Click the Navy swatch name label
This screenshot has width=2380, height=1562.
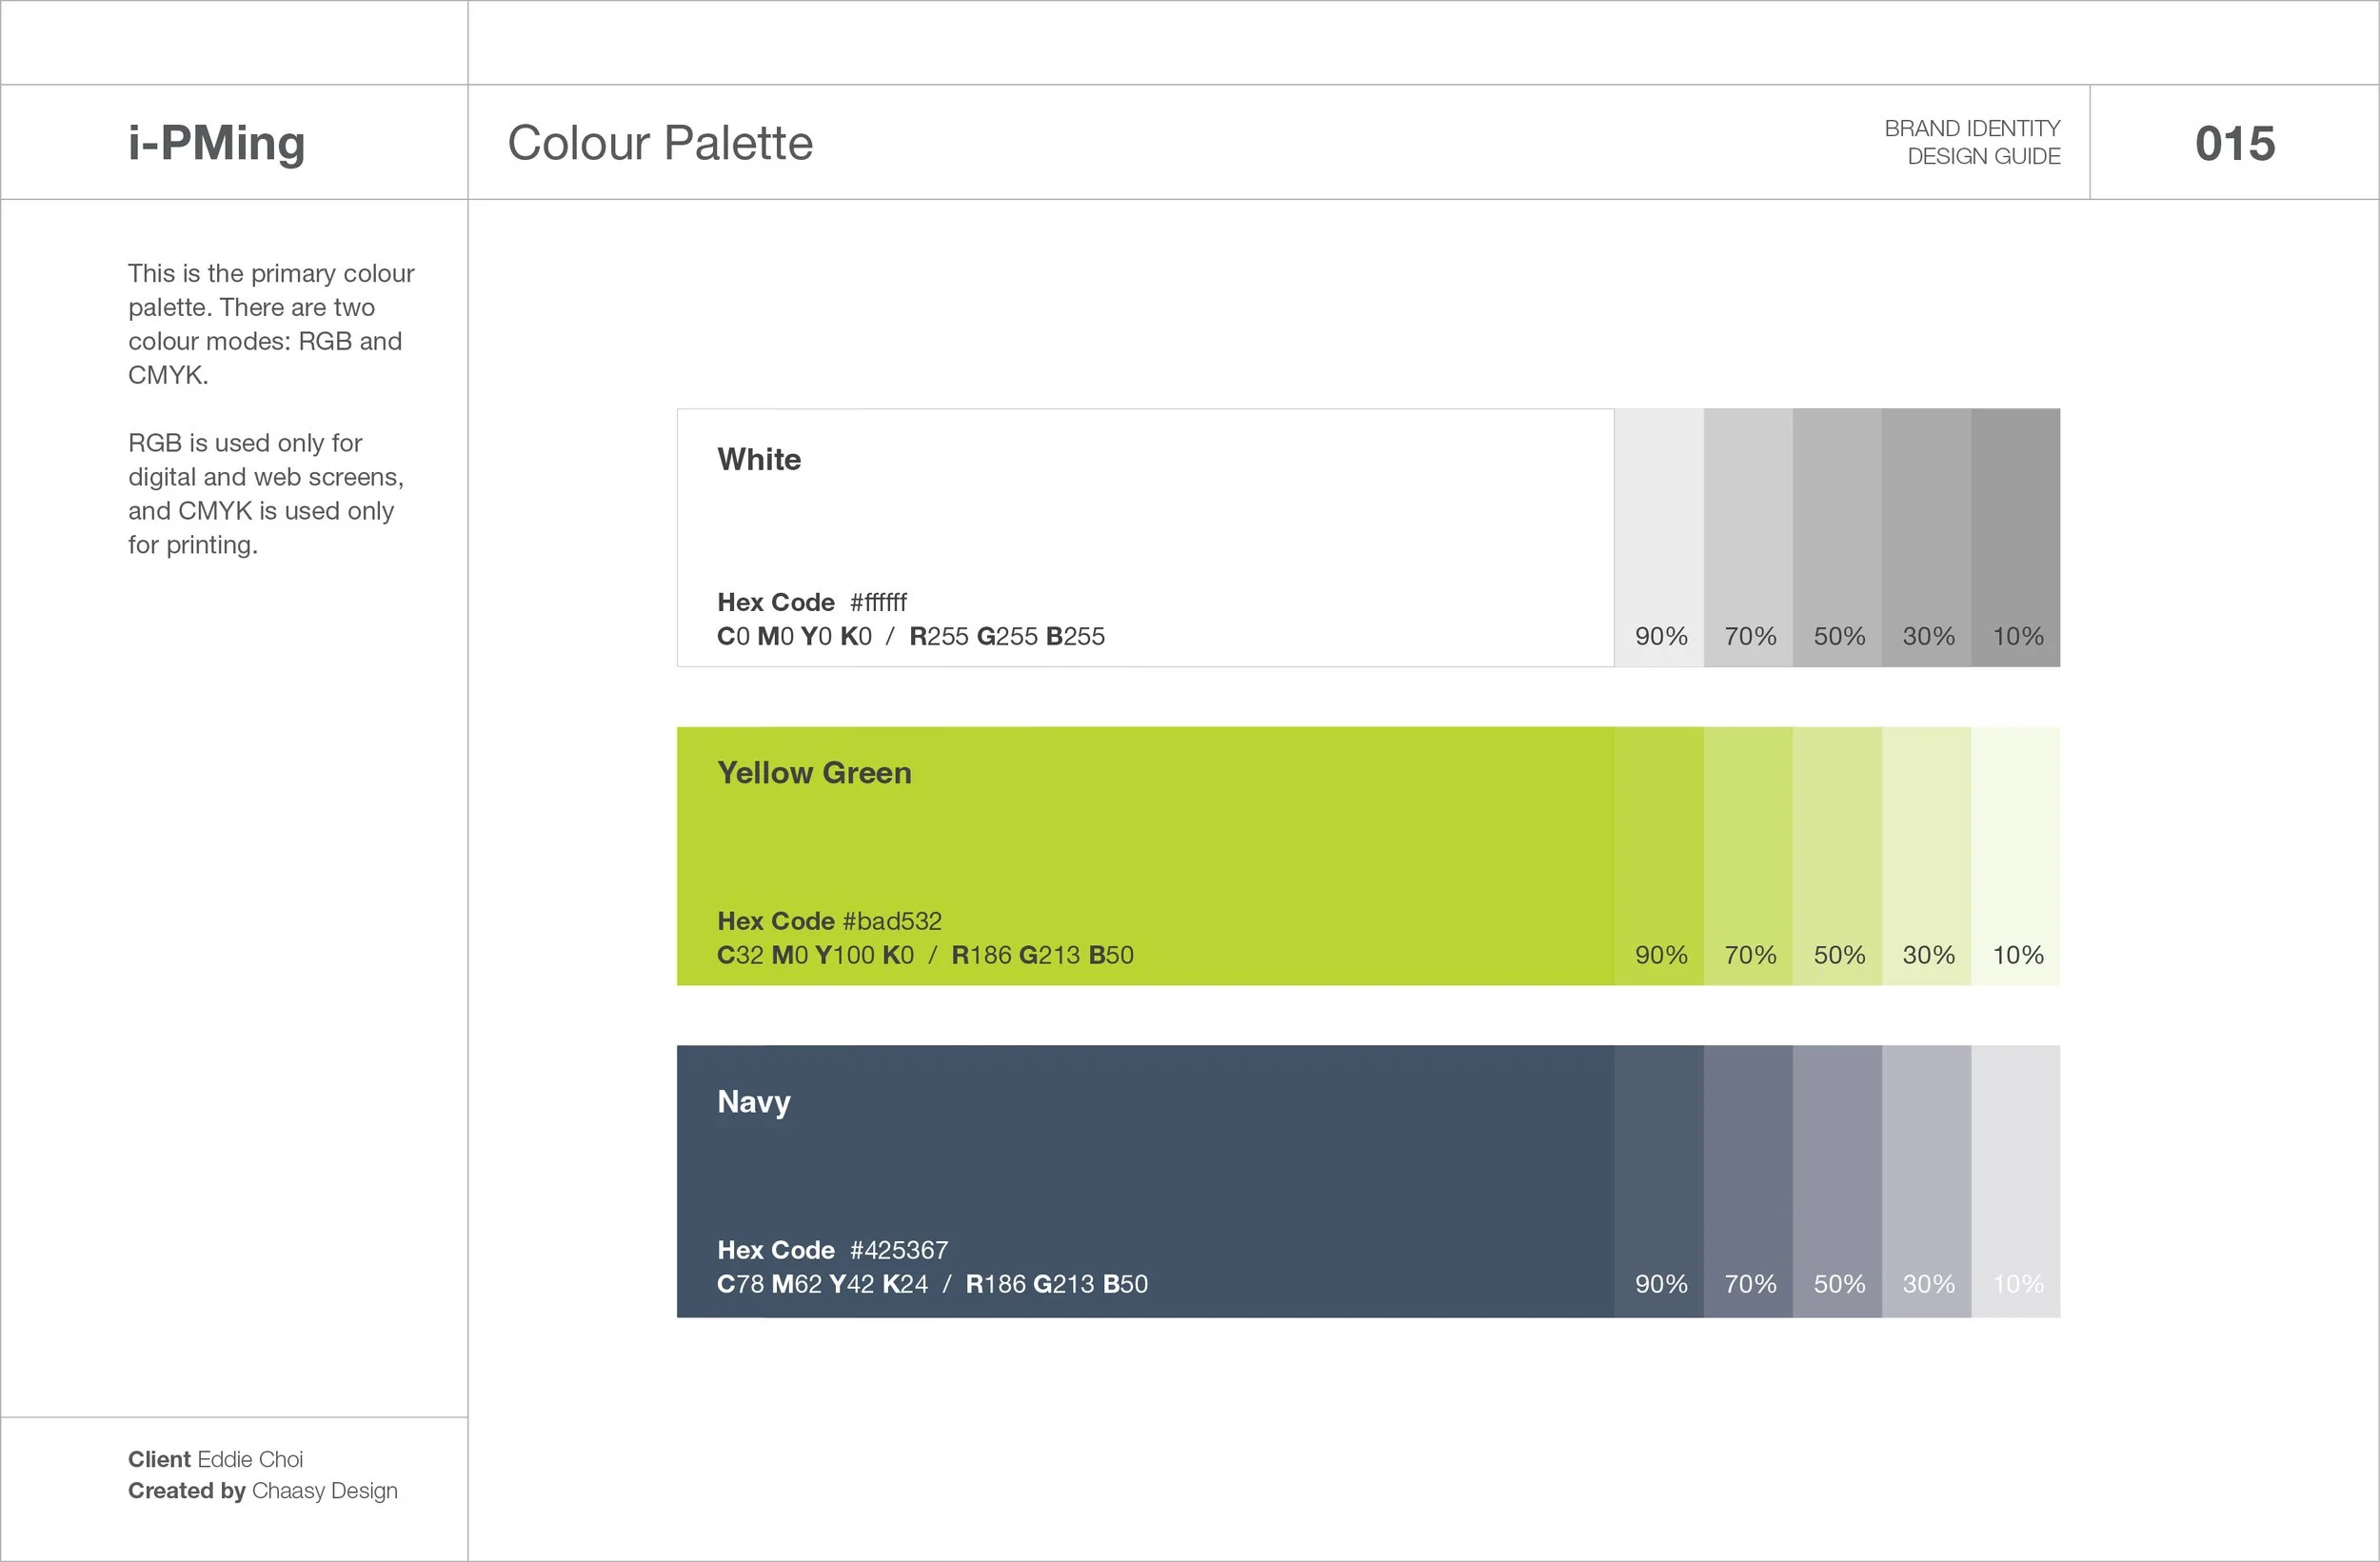tap(754, 1102)
